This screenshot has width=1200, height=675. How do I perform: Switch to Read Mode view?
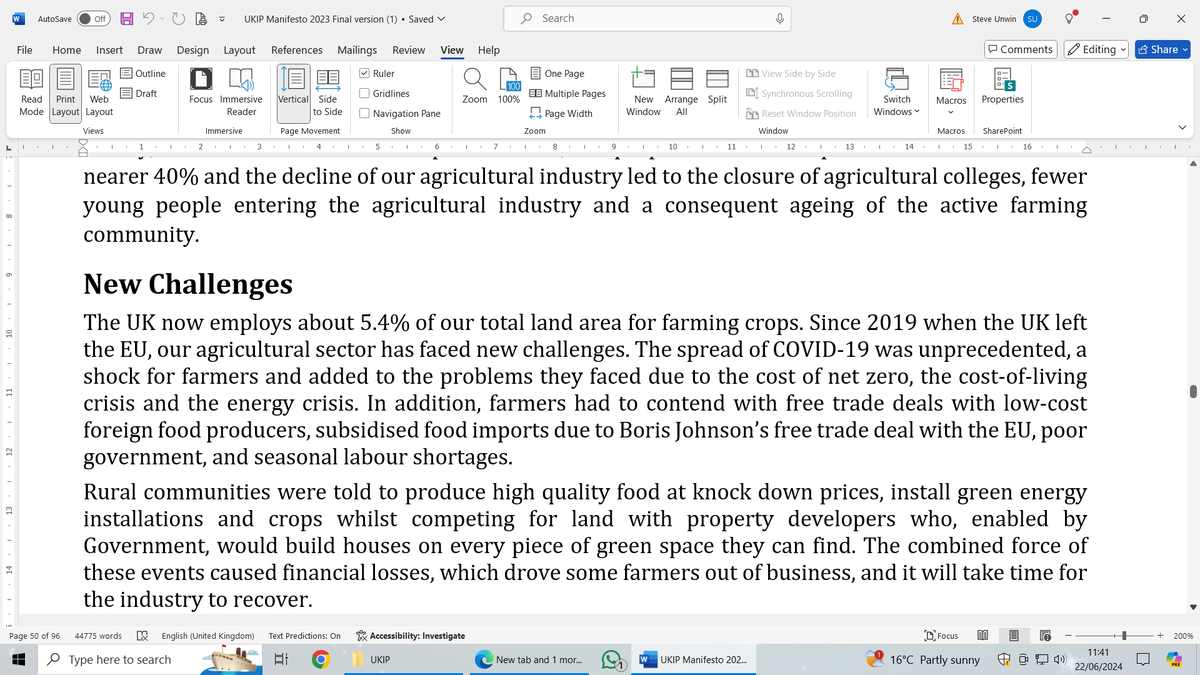point(31,92)
